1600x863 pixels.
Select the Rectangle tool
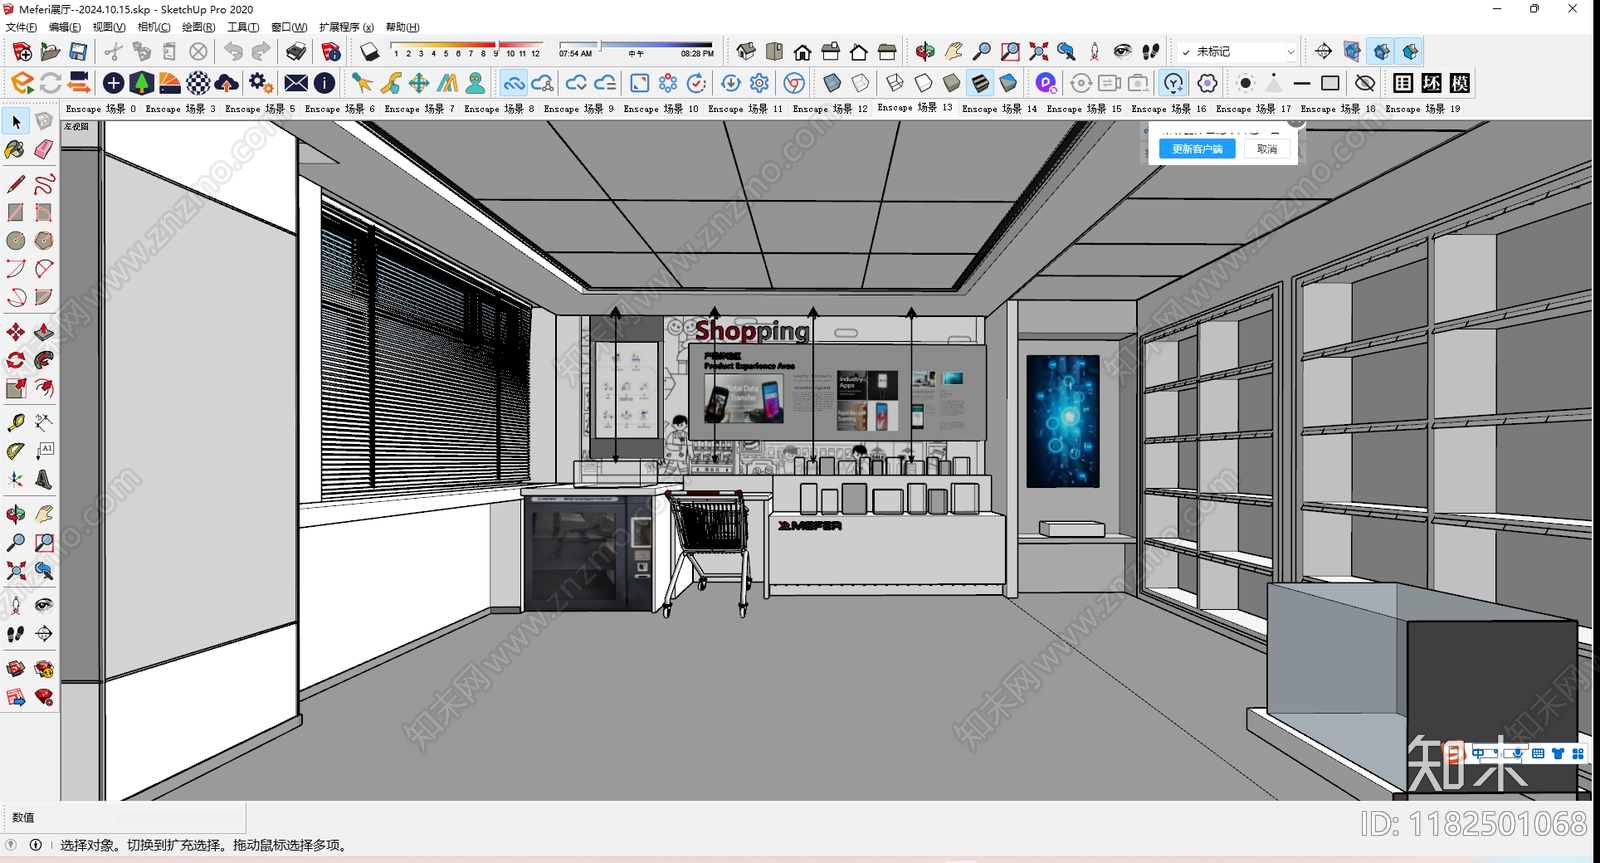16,212
